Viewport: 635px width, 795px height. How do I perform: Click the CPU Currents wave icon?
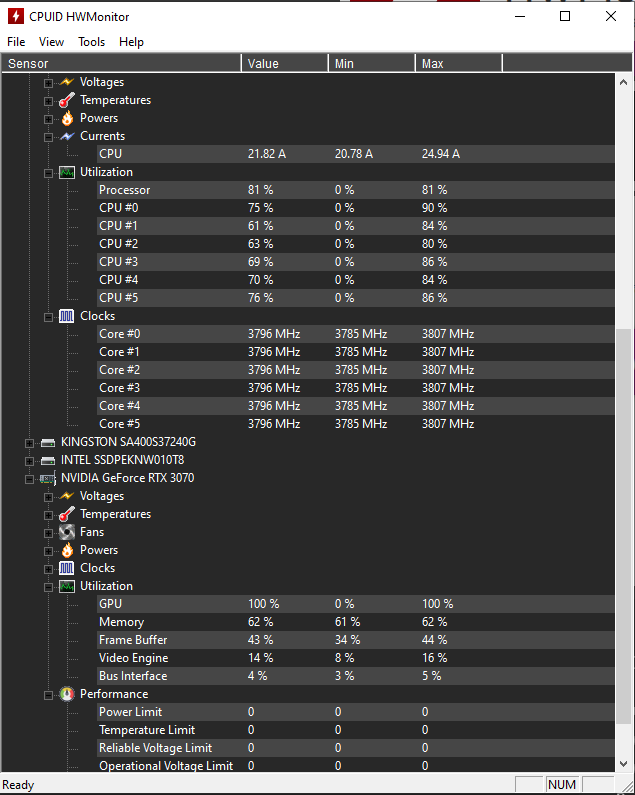67,136
